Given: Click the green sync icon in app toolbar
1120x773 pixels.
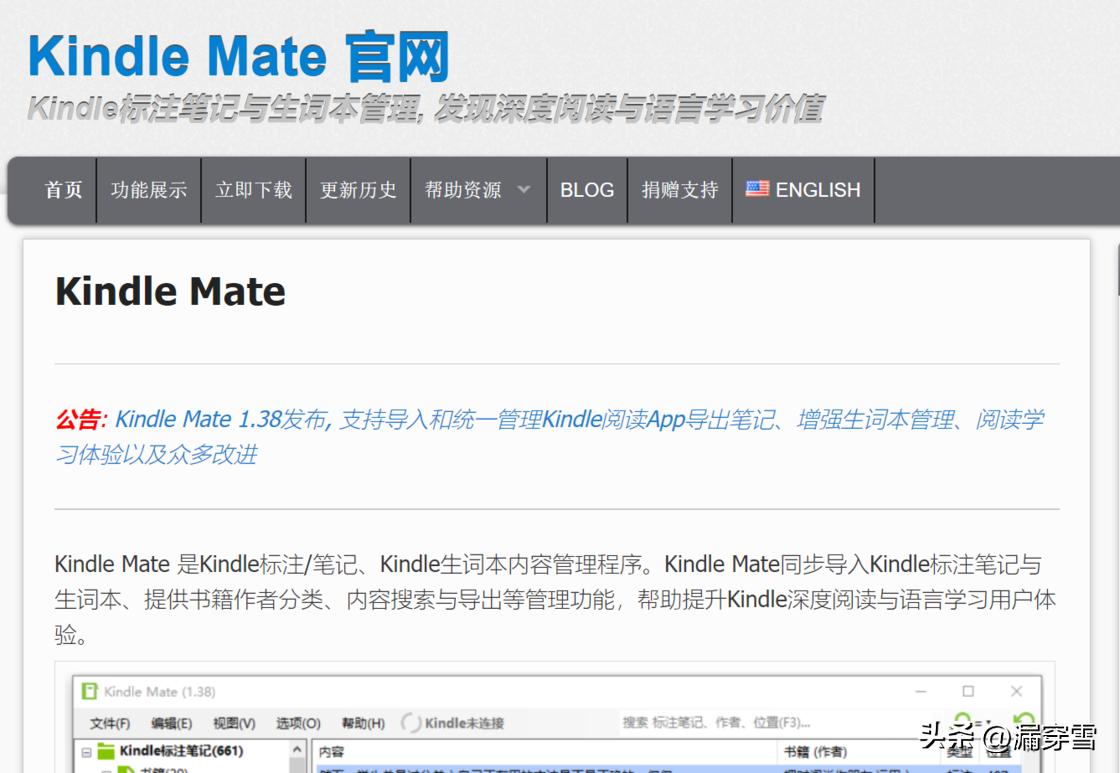Looking at the screenshot, I should 961,717.
